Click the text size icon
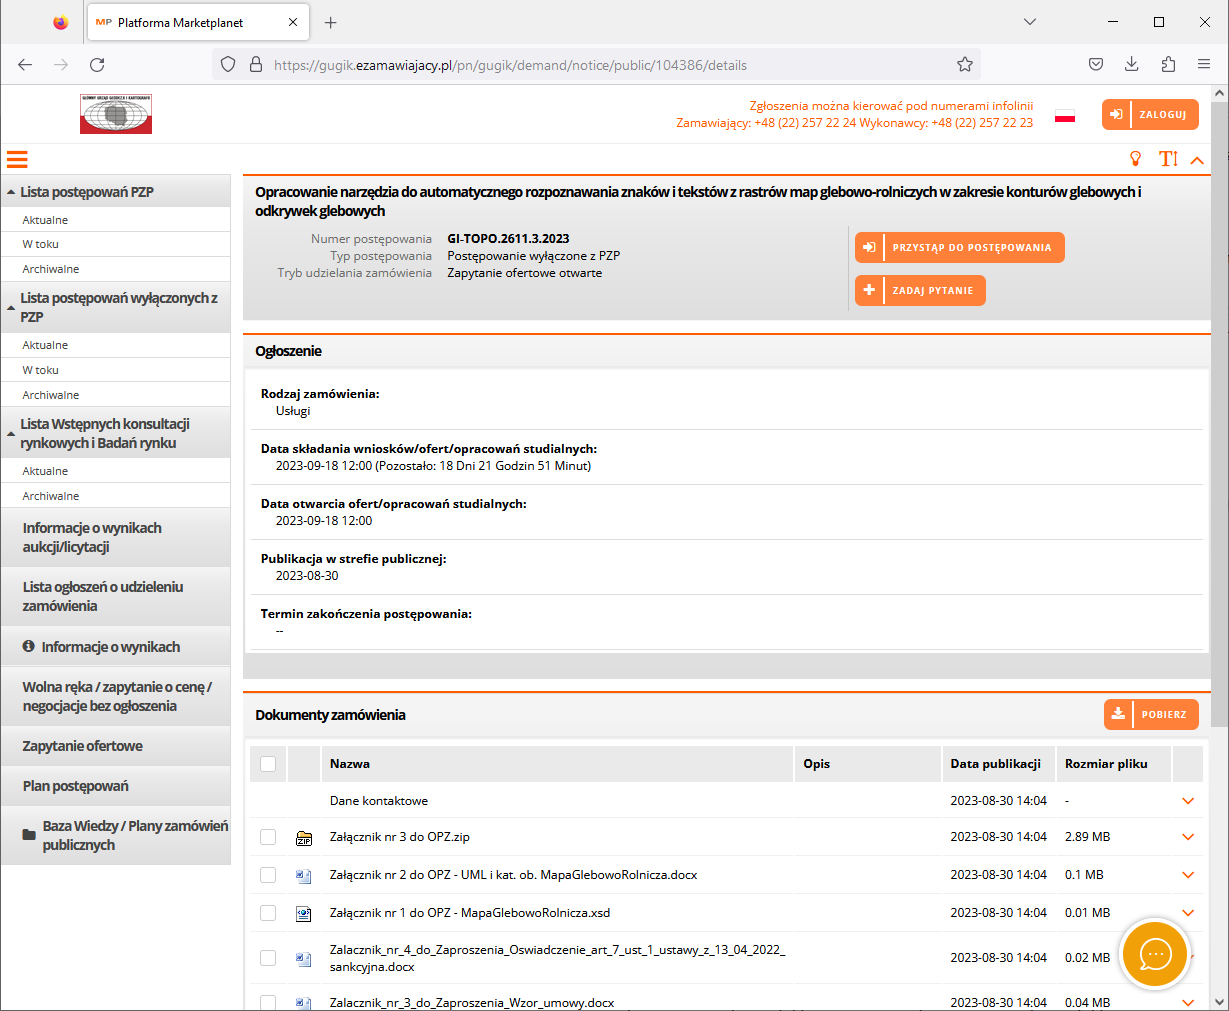This screenshot has width=1229, height=1011. click(1167, 159)
